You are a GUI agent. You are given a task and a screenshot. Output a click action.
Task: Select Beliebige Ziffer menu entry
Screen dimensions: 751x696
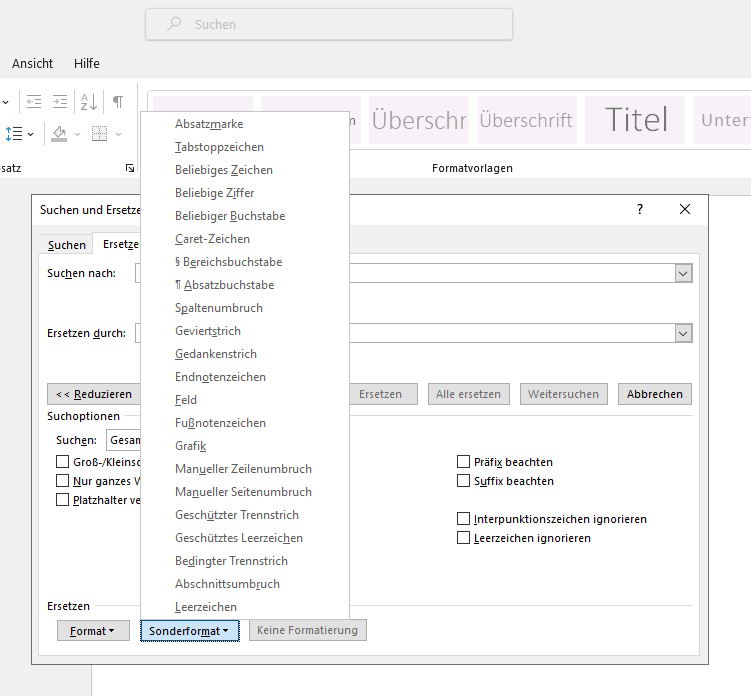(245, 193)
